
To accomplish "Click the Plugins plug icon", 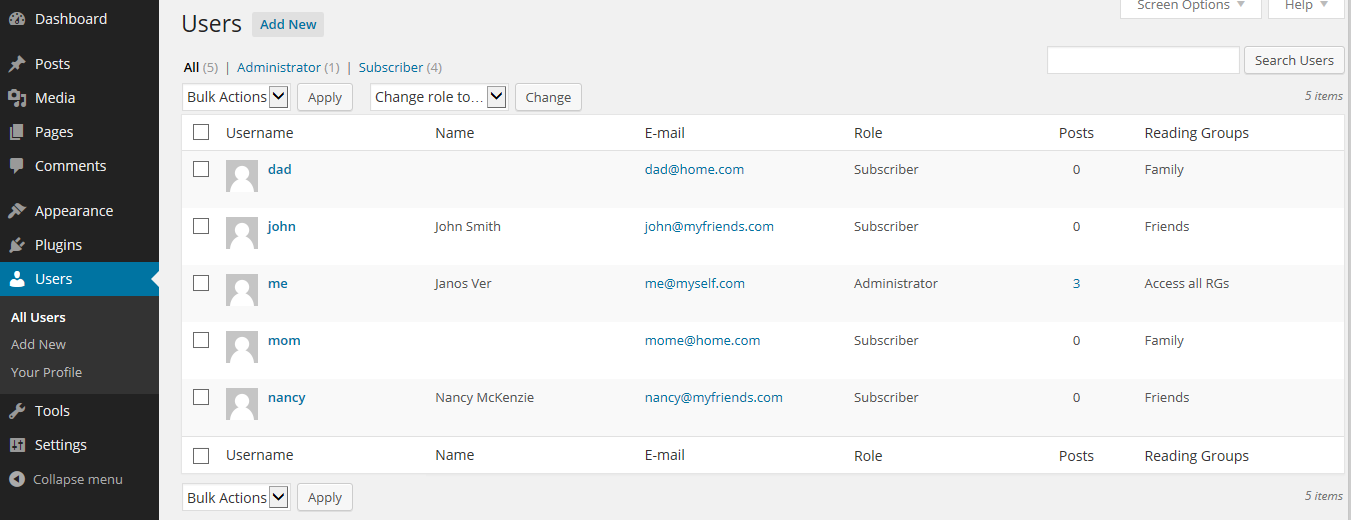I will 17,245.
